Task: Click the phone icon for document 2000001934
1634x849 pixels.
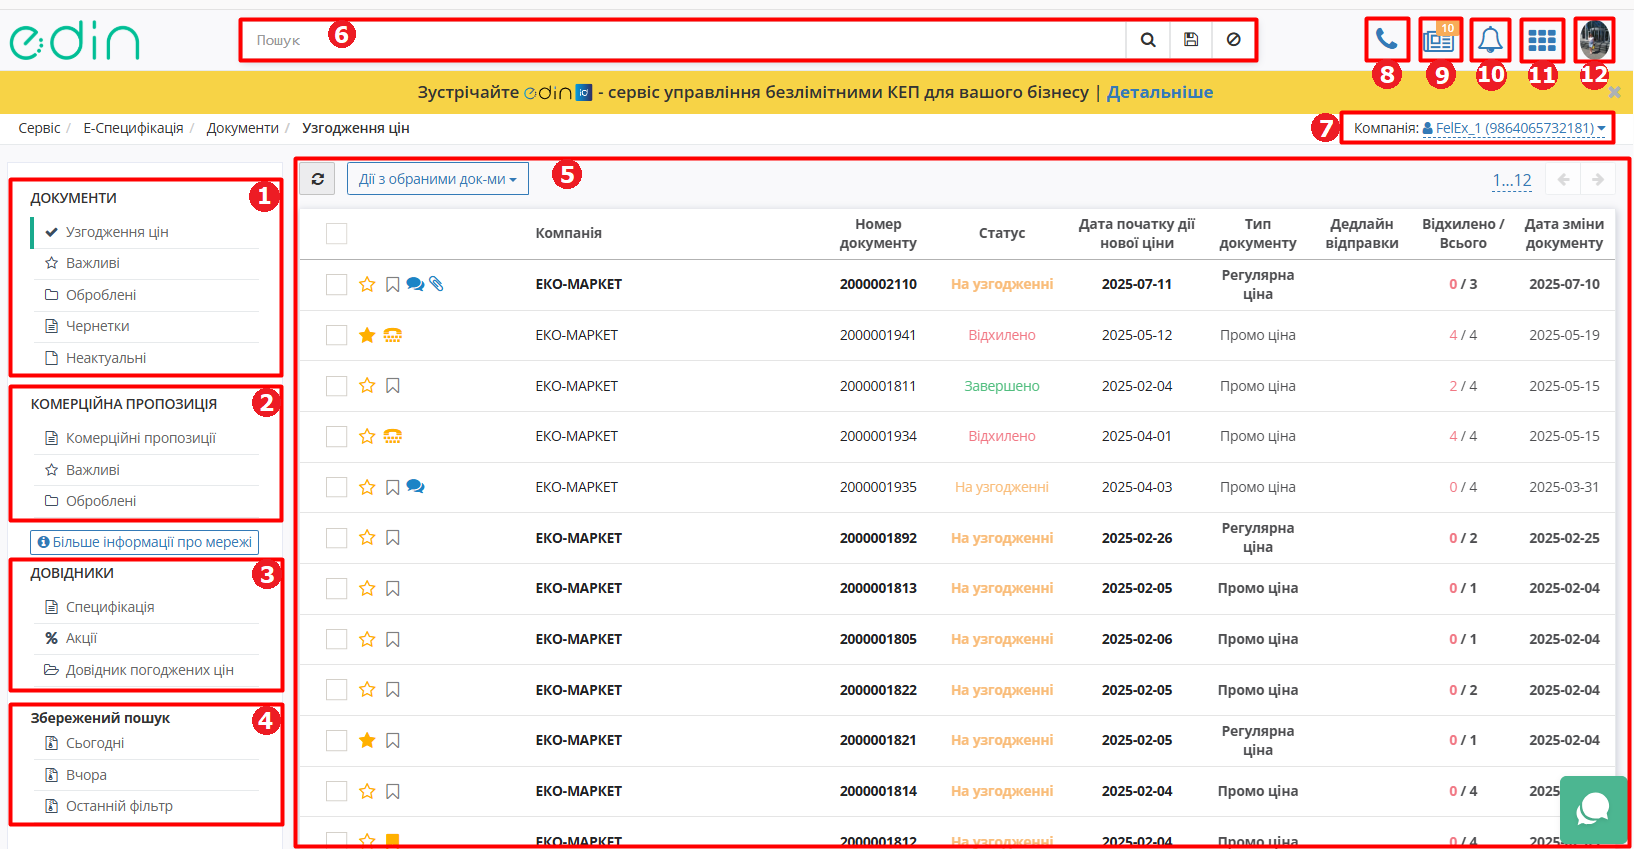Action: 393,436
